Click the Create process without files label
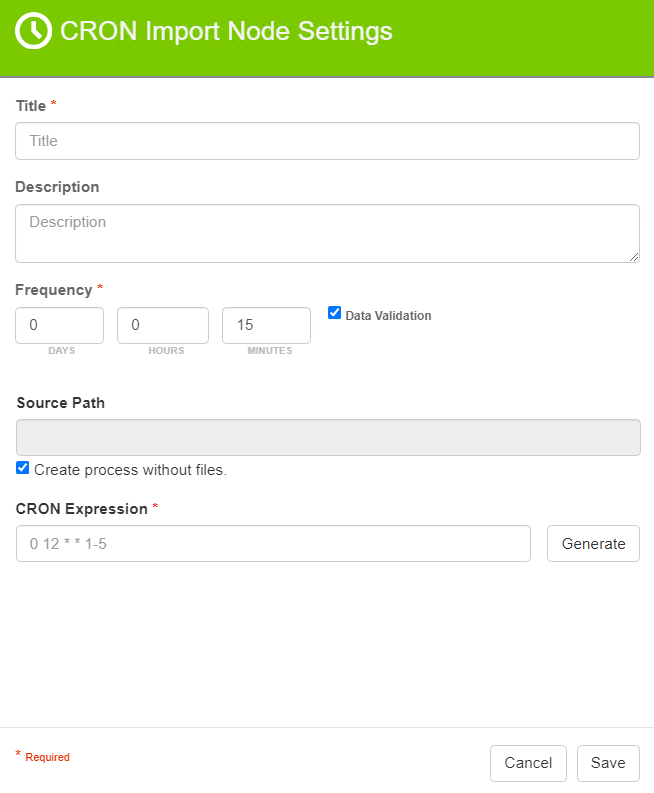654x793 pixels. (130, 470)
